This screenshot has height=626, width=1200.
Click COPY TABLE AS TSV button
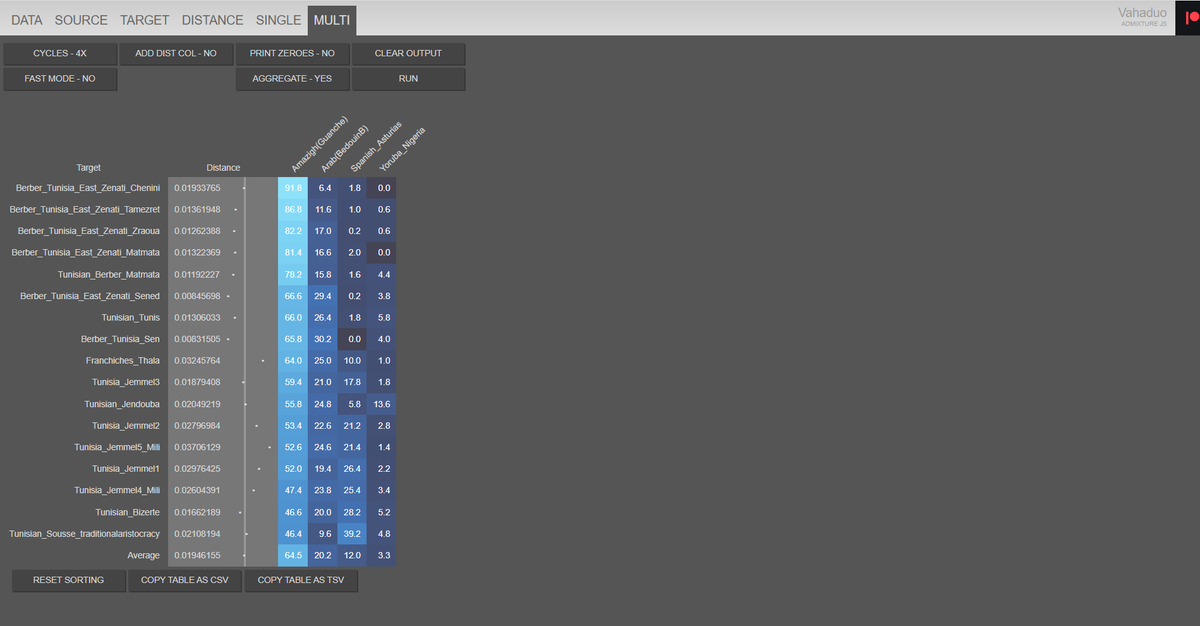(x=301, y=580)
